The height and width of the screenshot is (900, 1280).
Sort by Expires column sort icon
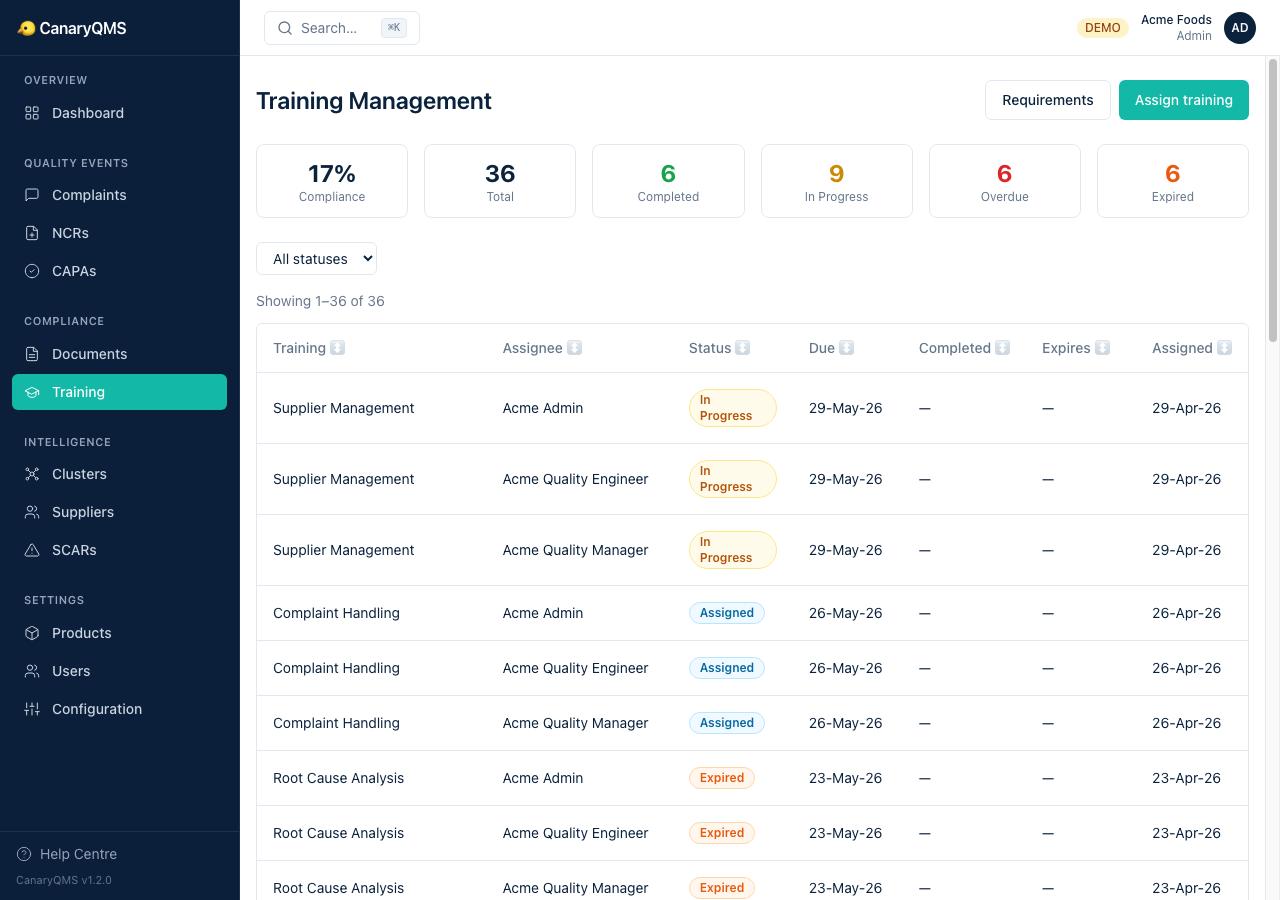tap(1102, 348)
